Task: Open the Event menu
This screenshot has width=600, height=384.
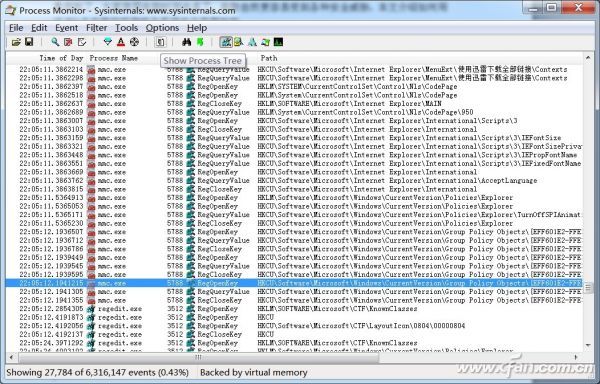Action: tap(67, 28)
